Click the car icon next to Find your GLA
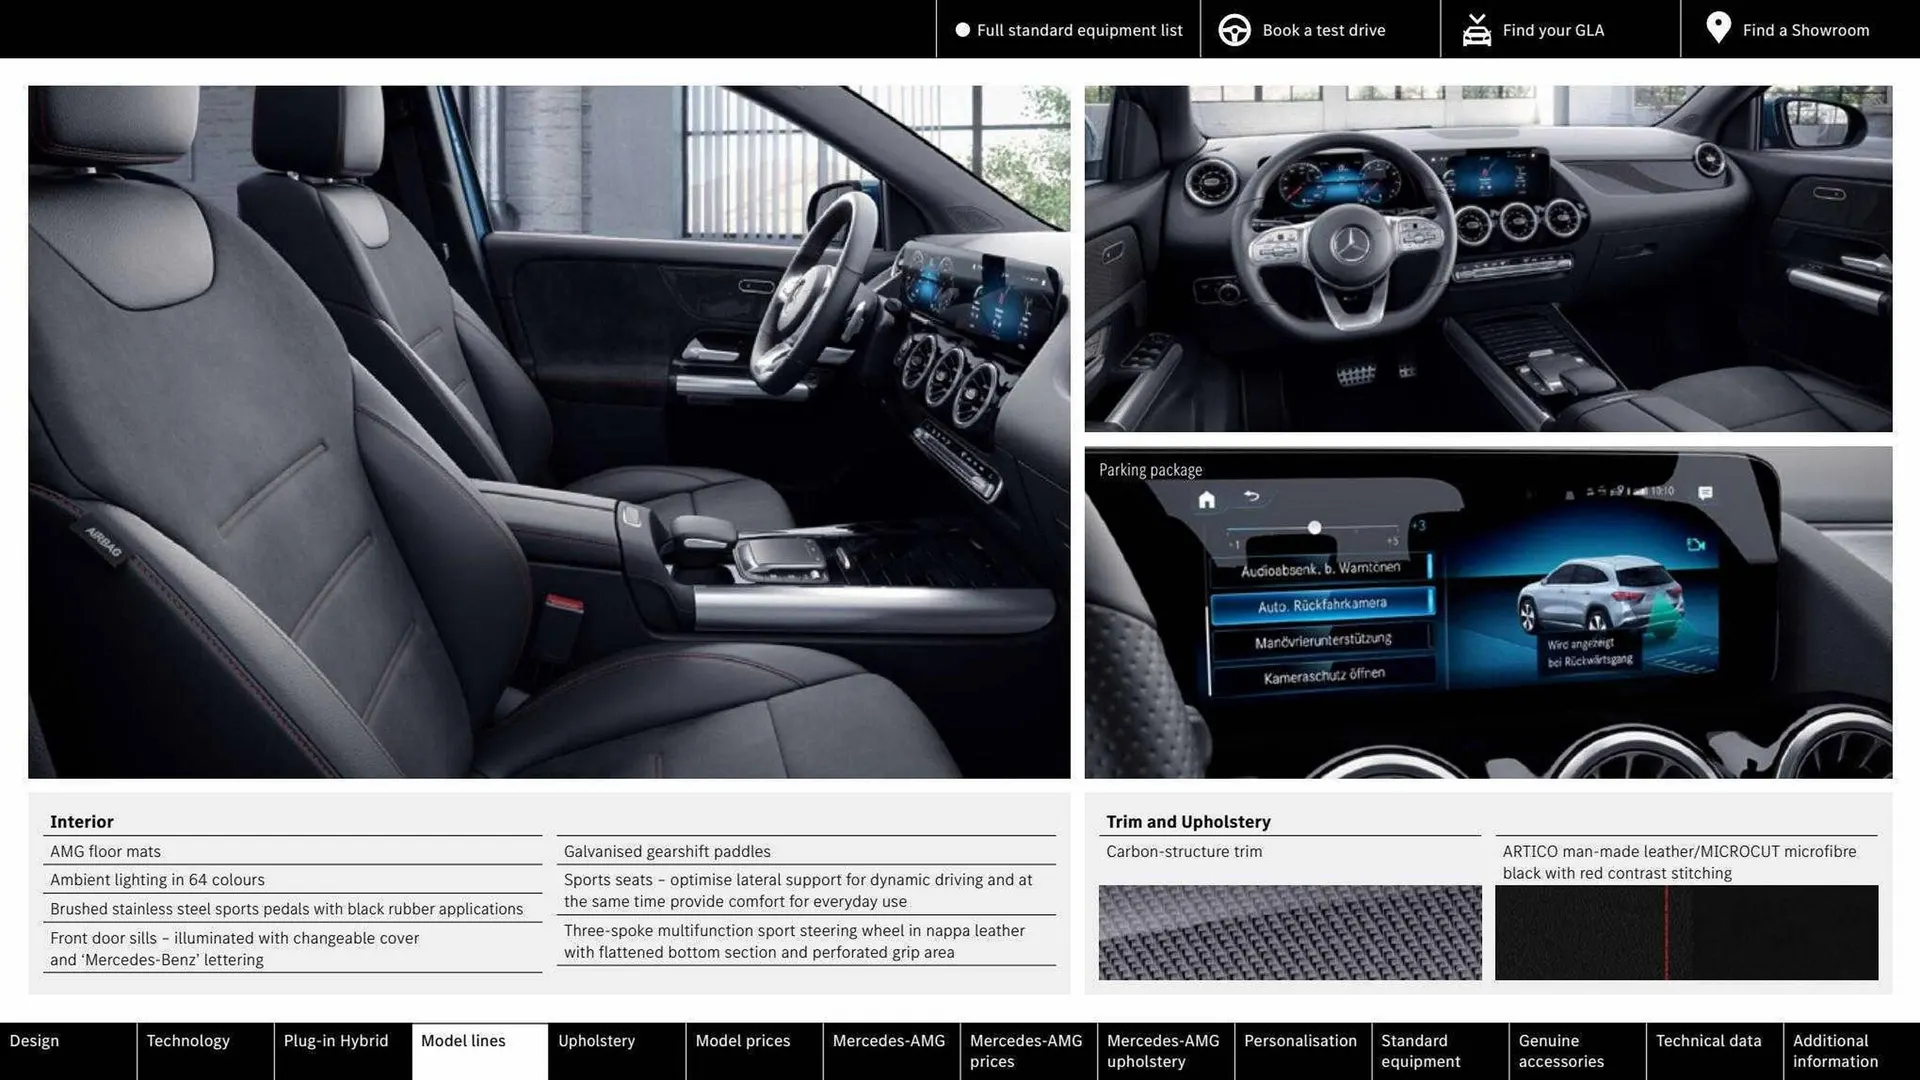Image resolution: width=1920 pixels, height=1080 pixels. point(1476,29)
